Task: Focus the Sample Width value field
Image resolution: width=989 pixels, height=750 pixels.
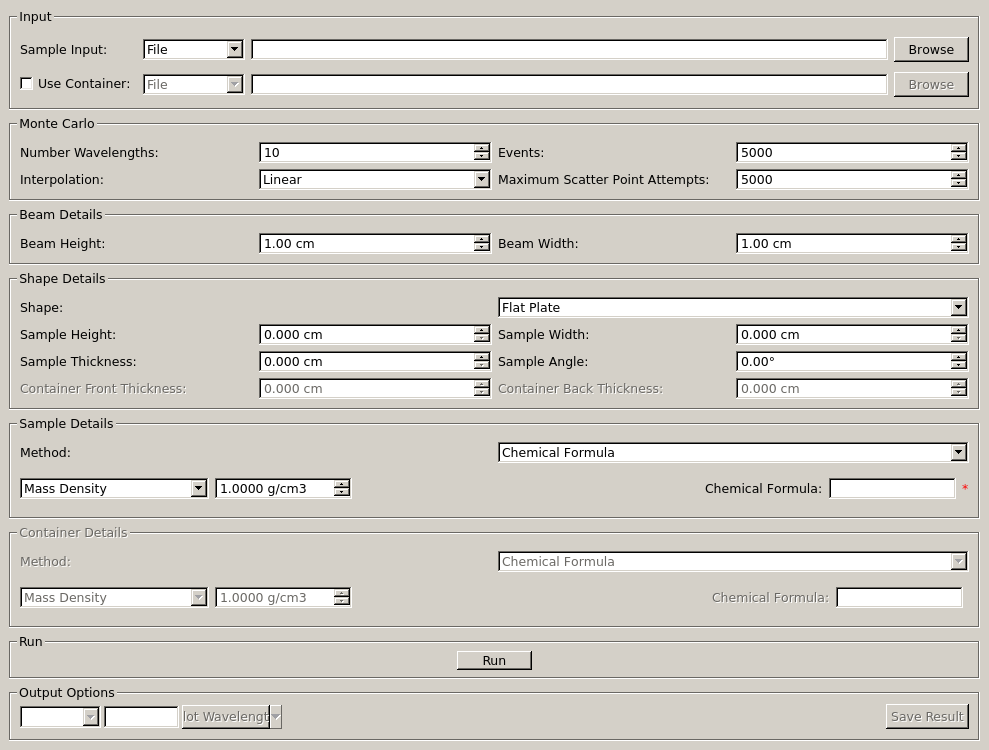Action: click(843, 335)
